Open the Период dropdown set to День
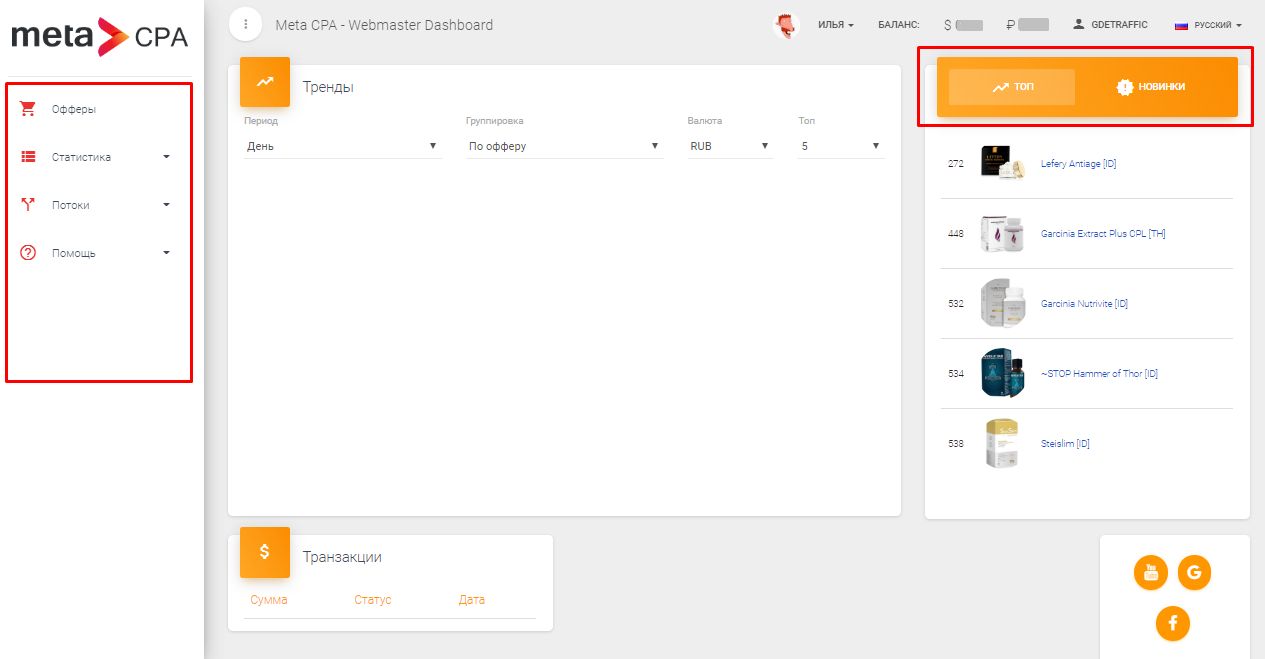This screenshot has height=659, width=1265. [x=342, y=146]
